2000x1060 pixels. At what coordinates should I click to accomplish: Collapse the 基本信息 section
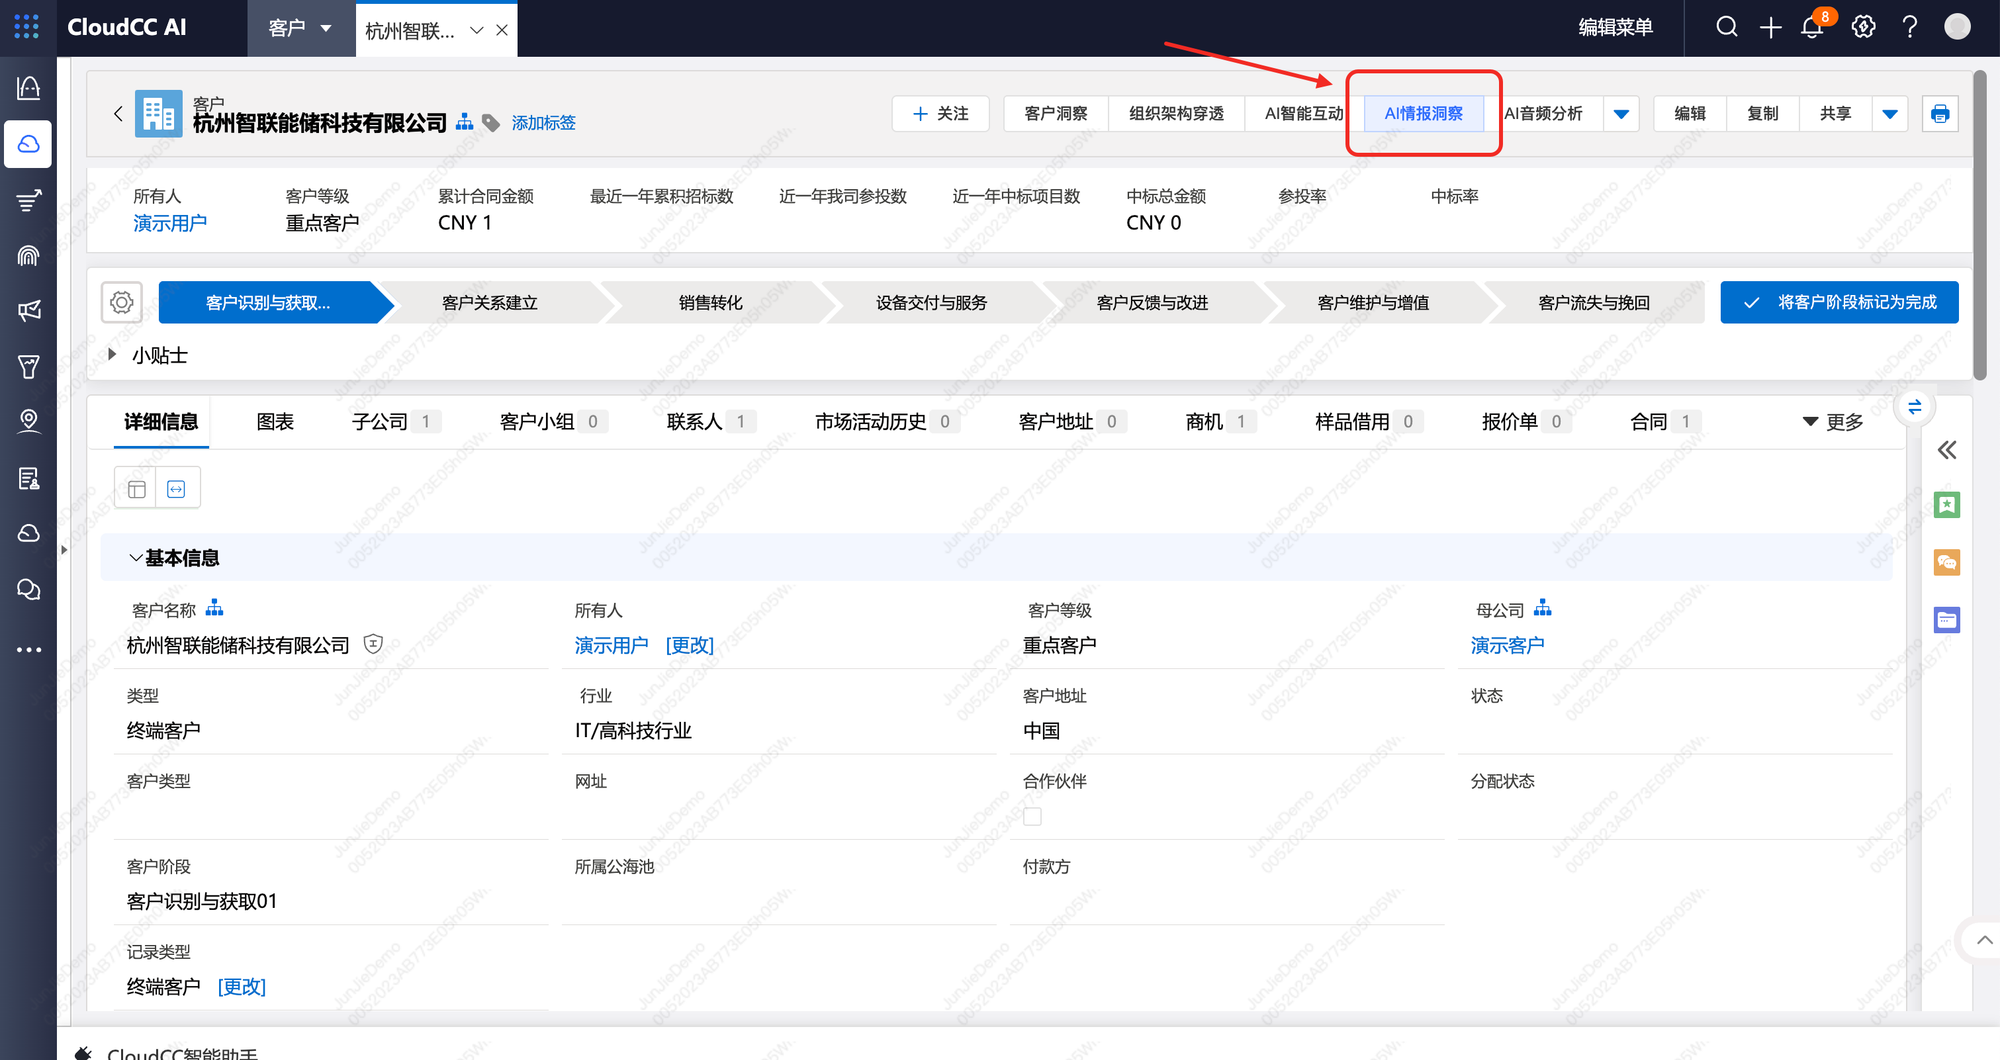(135, 558)
